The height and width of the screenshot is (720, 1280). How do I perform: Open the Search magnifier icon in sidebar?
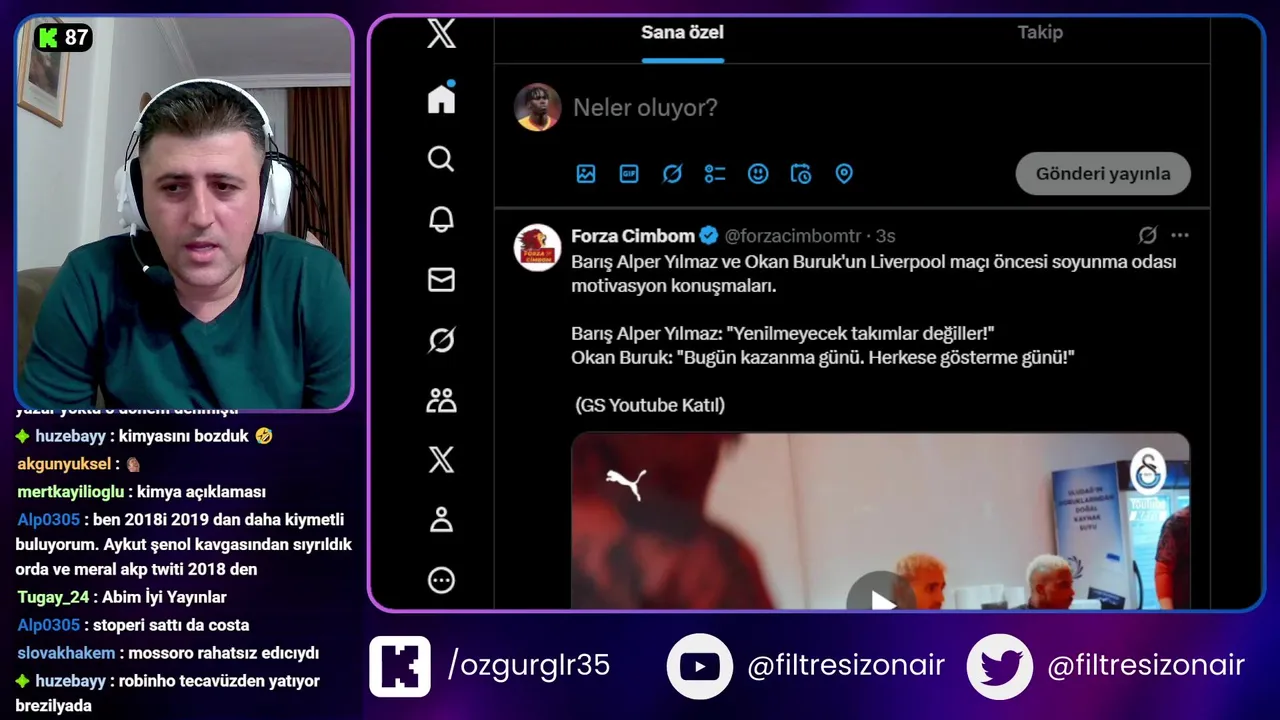click(x=441, y=159)
